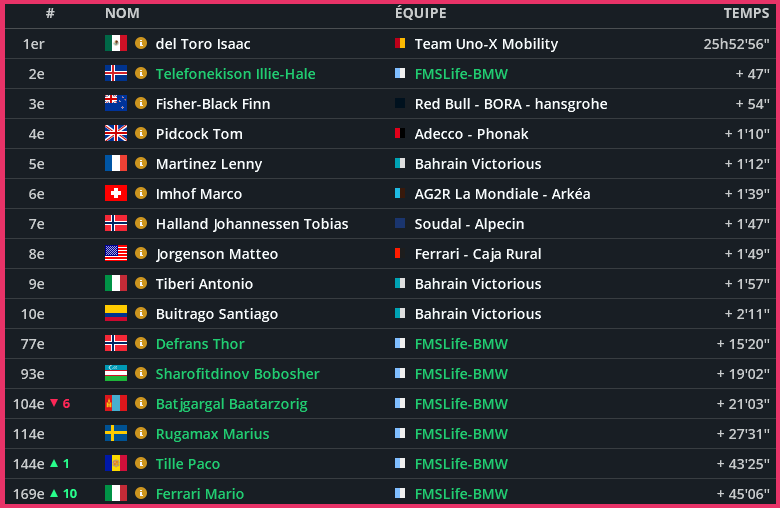This screenshot has width=780, height=508.
Task: Click the Team Uno-X Mobility jersey icon
Action: 400,44
